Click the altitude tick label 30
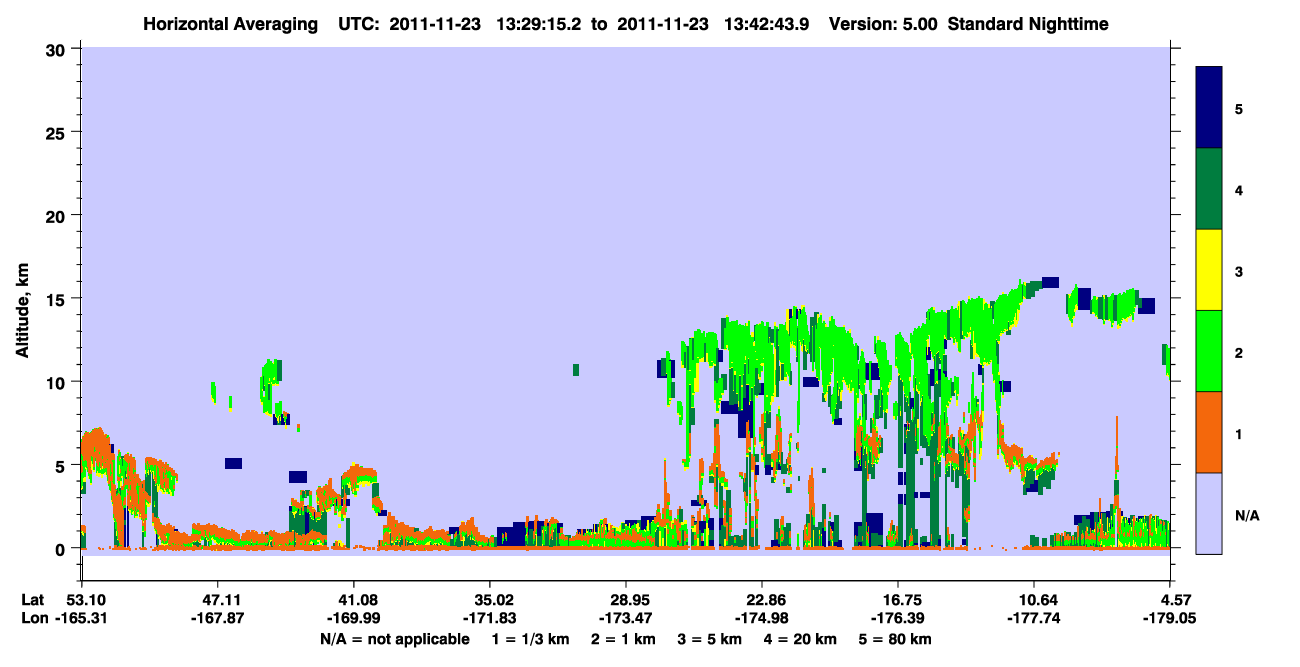 pyautogui.click(x=58, y=49)
